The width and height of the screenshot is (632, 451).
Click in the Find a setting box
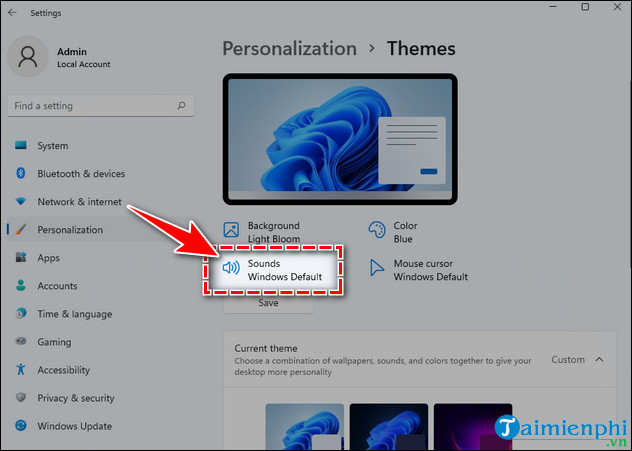[x=100, y=106]
